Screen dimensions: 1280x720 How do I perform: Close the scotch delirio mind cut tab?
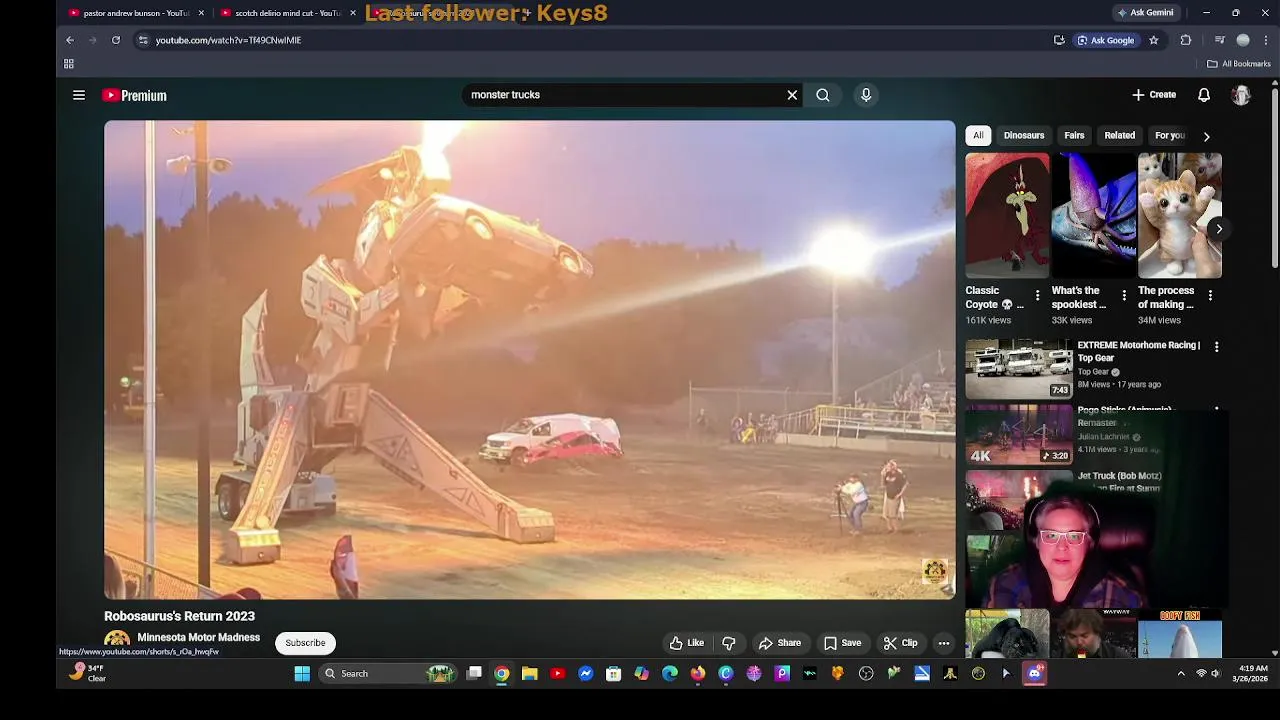click(353, 13)
